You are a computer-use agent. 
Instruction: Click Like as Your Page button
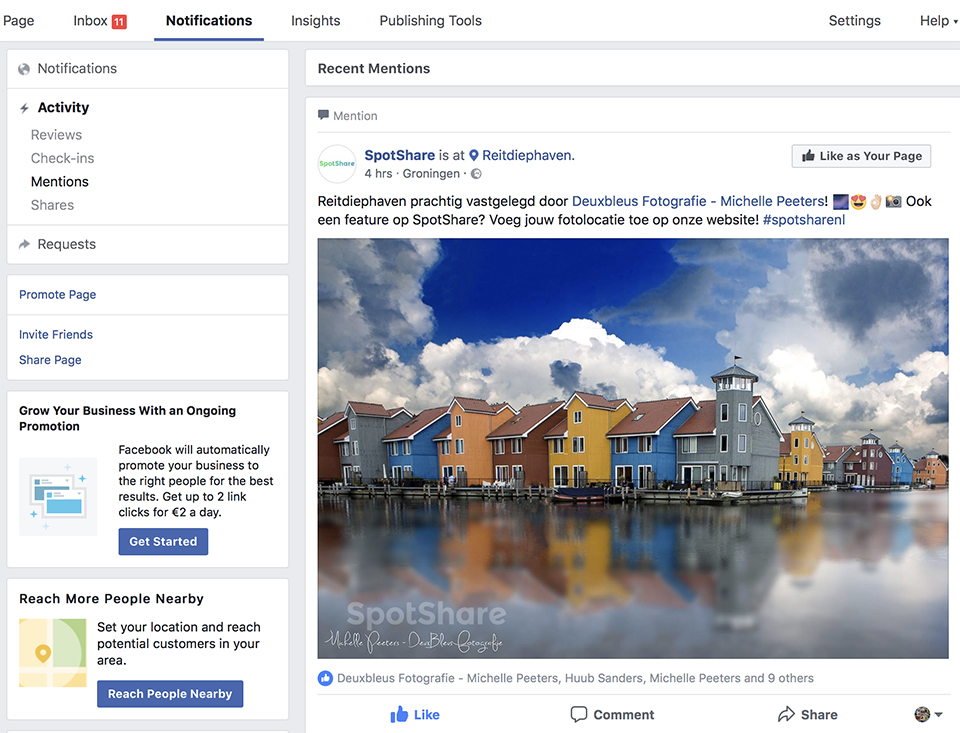coord(861,156)
